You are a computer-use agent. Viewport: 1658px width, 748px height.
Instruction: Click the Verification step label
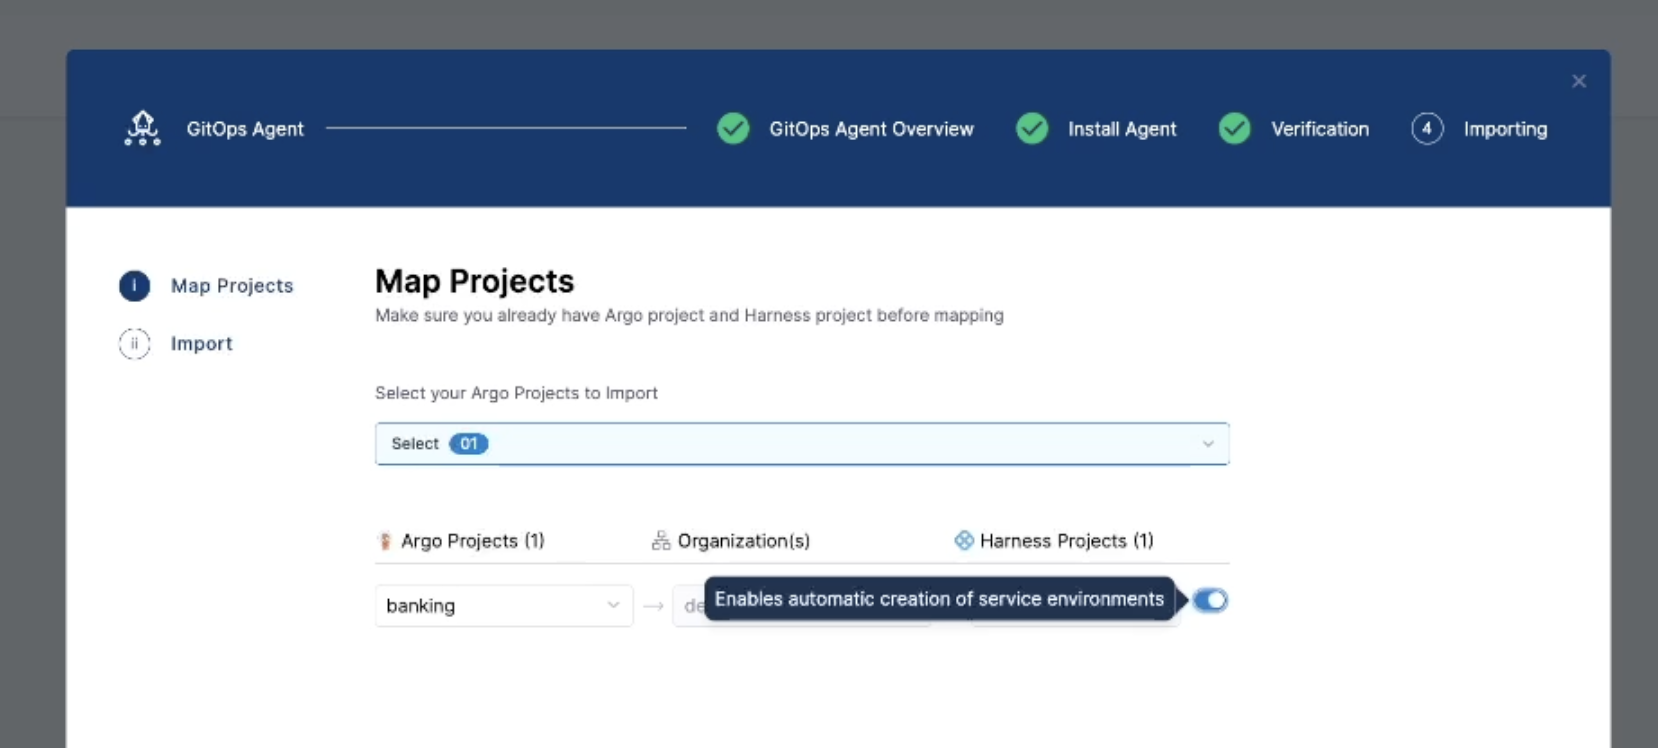pos(1320,129)
